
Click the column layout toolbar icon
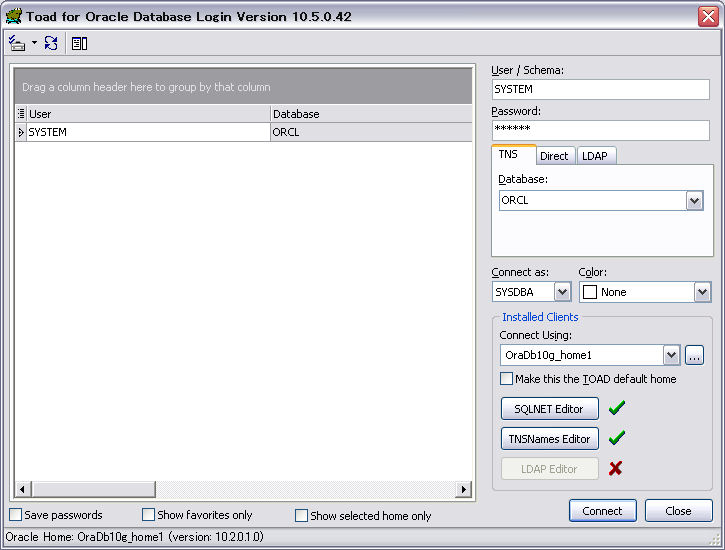[x=80, y=43]
